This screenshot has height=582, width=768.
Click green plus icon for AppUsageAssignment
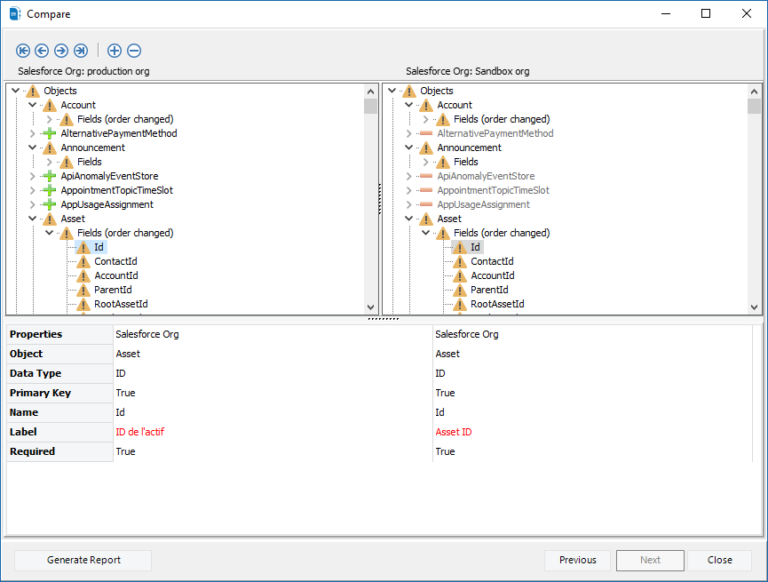49,204
